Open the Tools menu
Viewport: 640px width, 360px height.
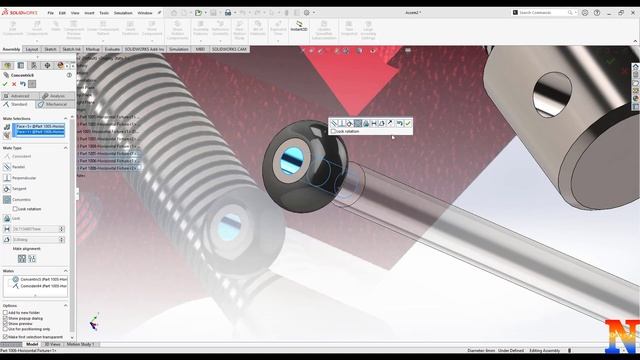click(x=104, y=13)
